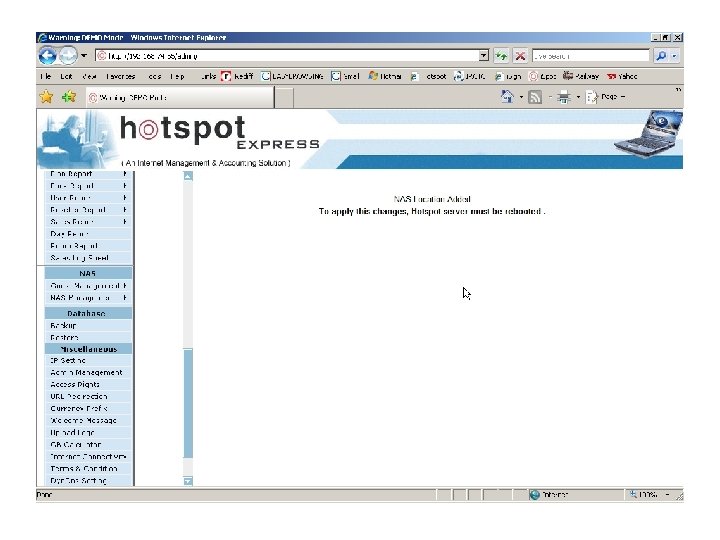Open the Tools menu
This screenshot has width=720, height=540.
click(x=154, y=76)
